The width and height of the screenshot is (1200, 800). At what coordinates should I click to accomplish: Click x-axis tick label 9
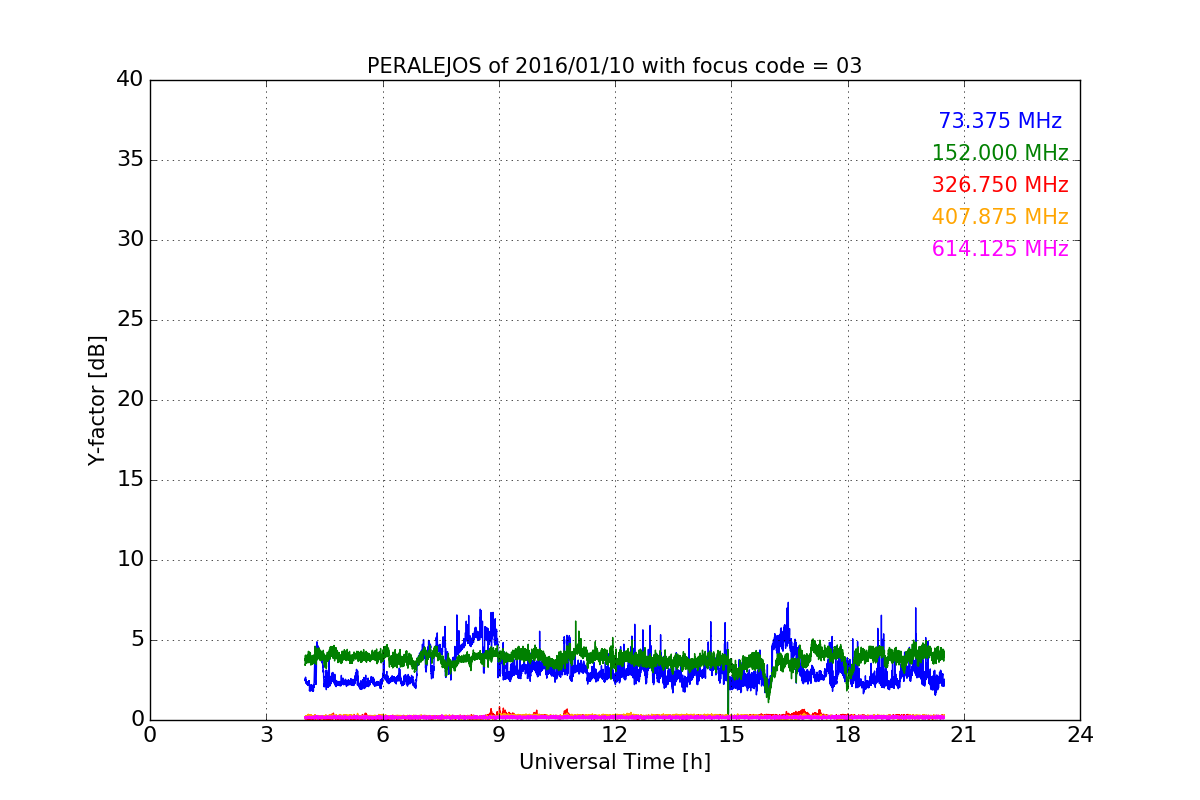499,735
